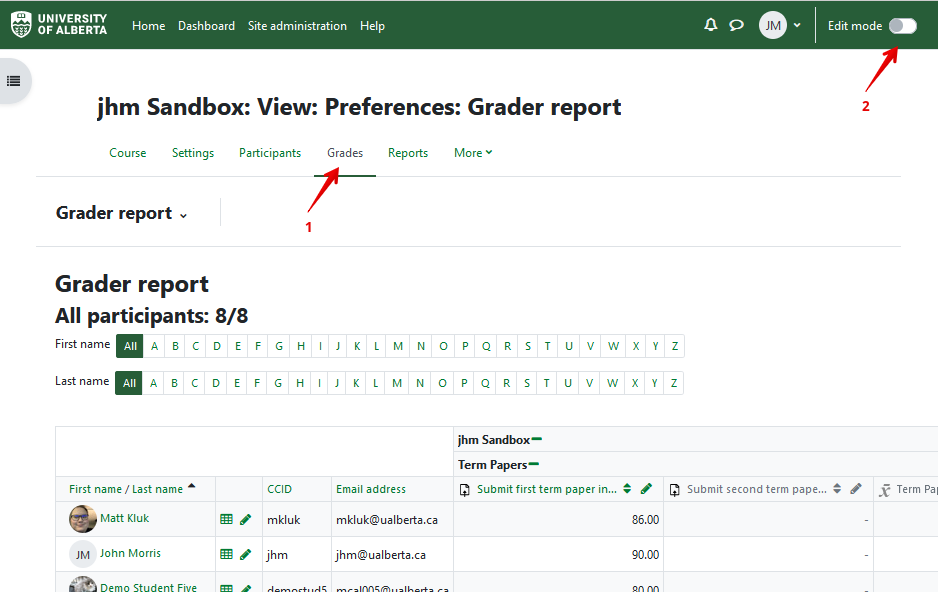
Task: Collapse the jhm Sandbox category
Action: 537,439
